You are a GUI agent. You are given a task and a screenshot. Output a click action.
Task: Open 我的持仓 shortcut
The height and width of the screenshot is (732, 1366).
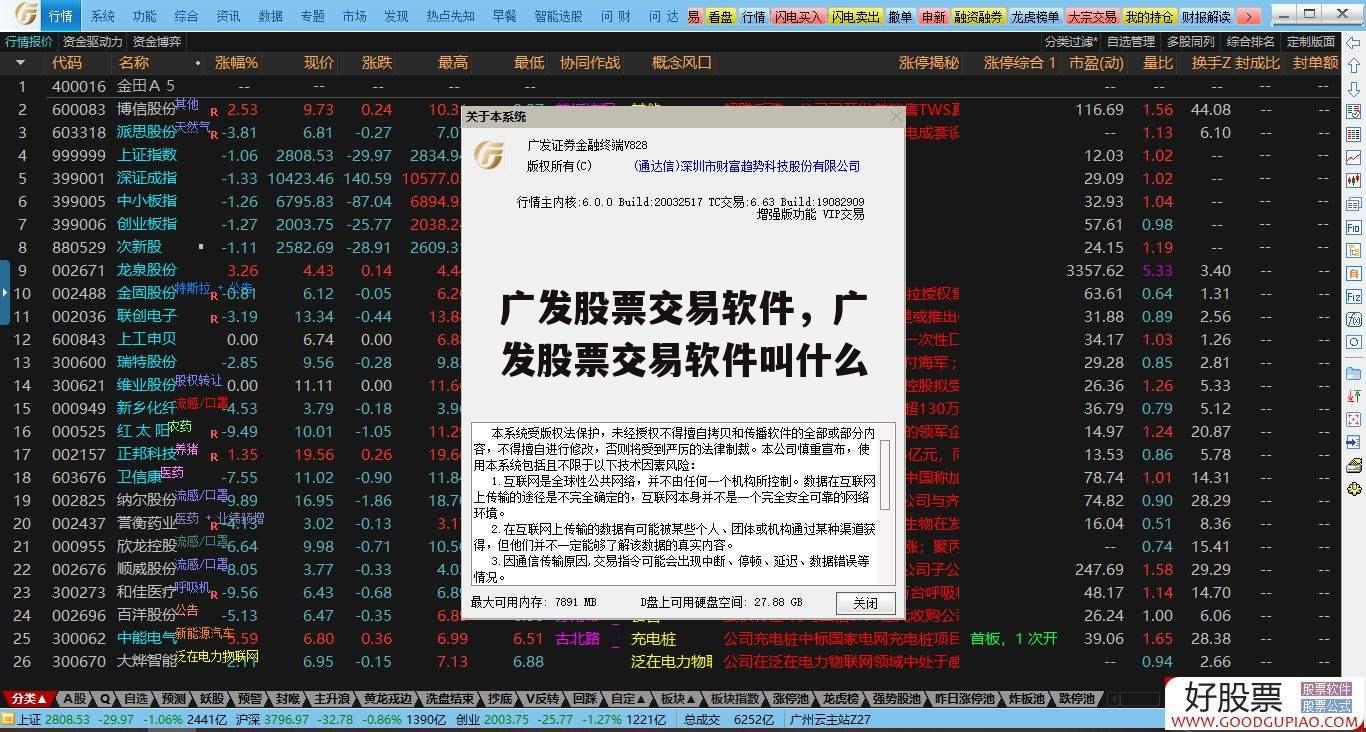pyautogui.click(x=1149, y=17)
